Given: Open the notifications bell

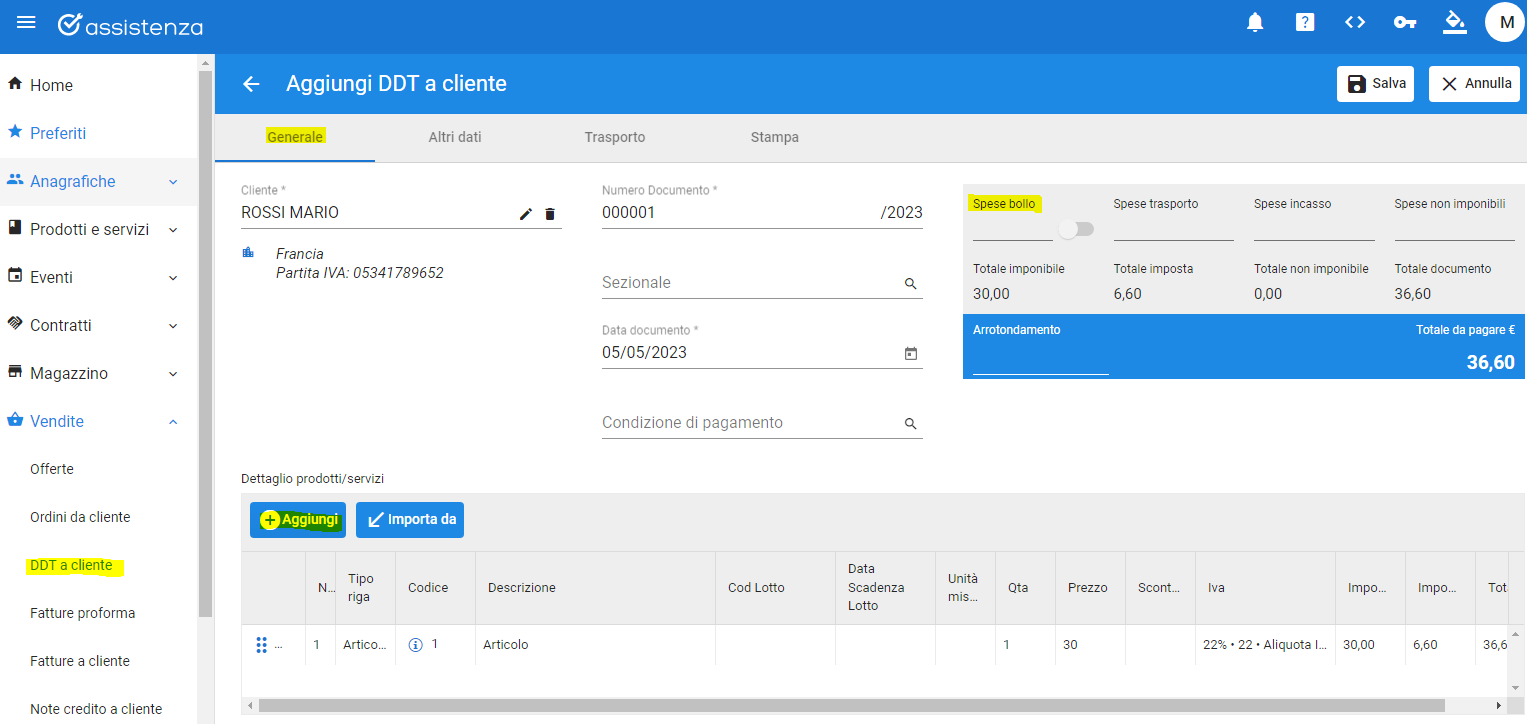Looking at the screenshot, I should 1255,22.
